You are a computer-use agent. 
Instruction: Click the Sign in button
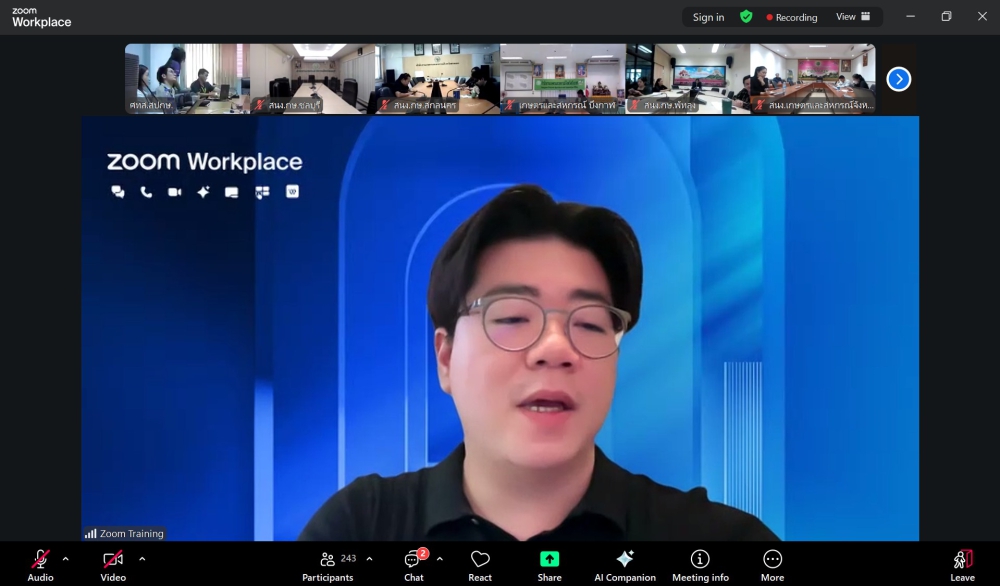click(x=708, y=17)
